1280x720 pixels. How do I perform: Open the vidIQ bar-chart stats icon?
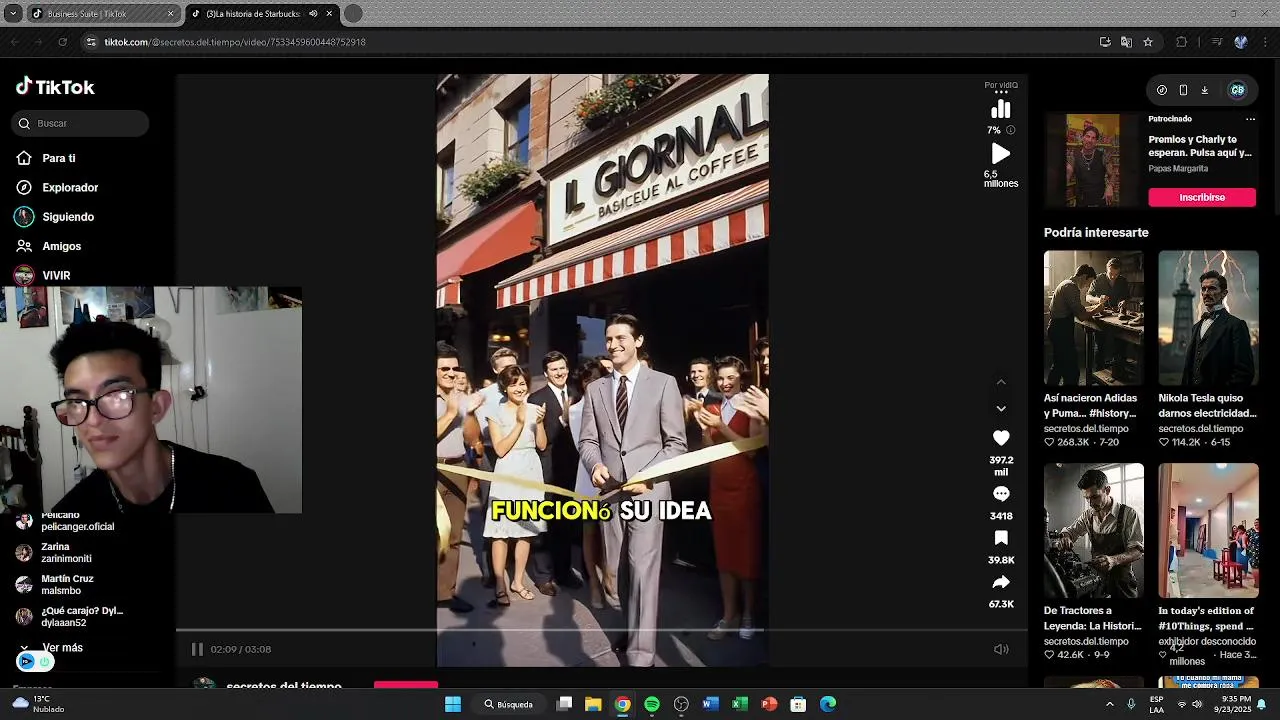point(1001,109)
